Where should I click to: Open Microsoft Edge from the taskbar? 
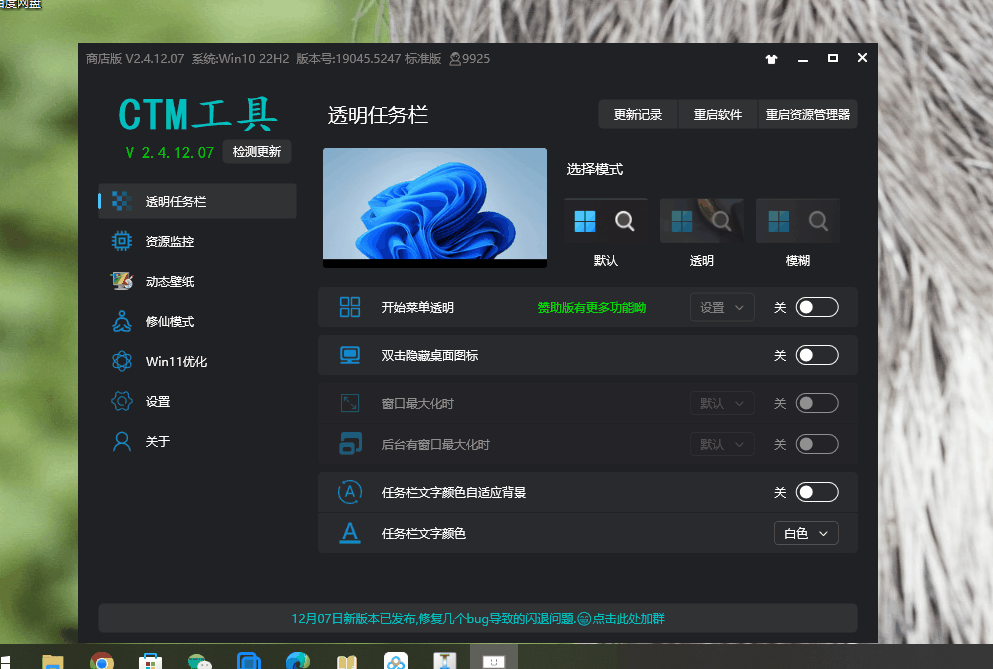298,661
